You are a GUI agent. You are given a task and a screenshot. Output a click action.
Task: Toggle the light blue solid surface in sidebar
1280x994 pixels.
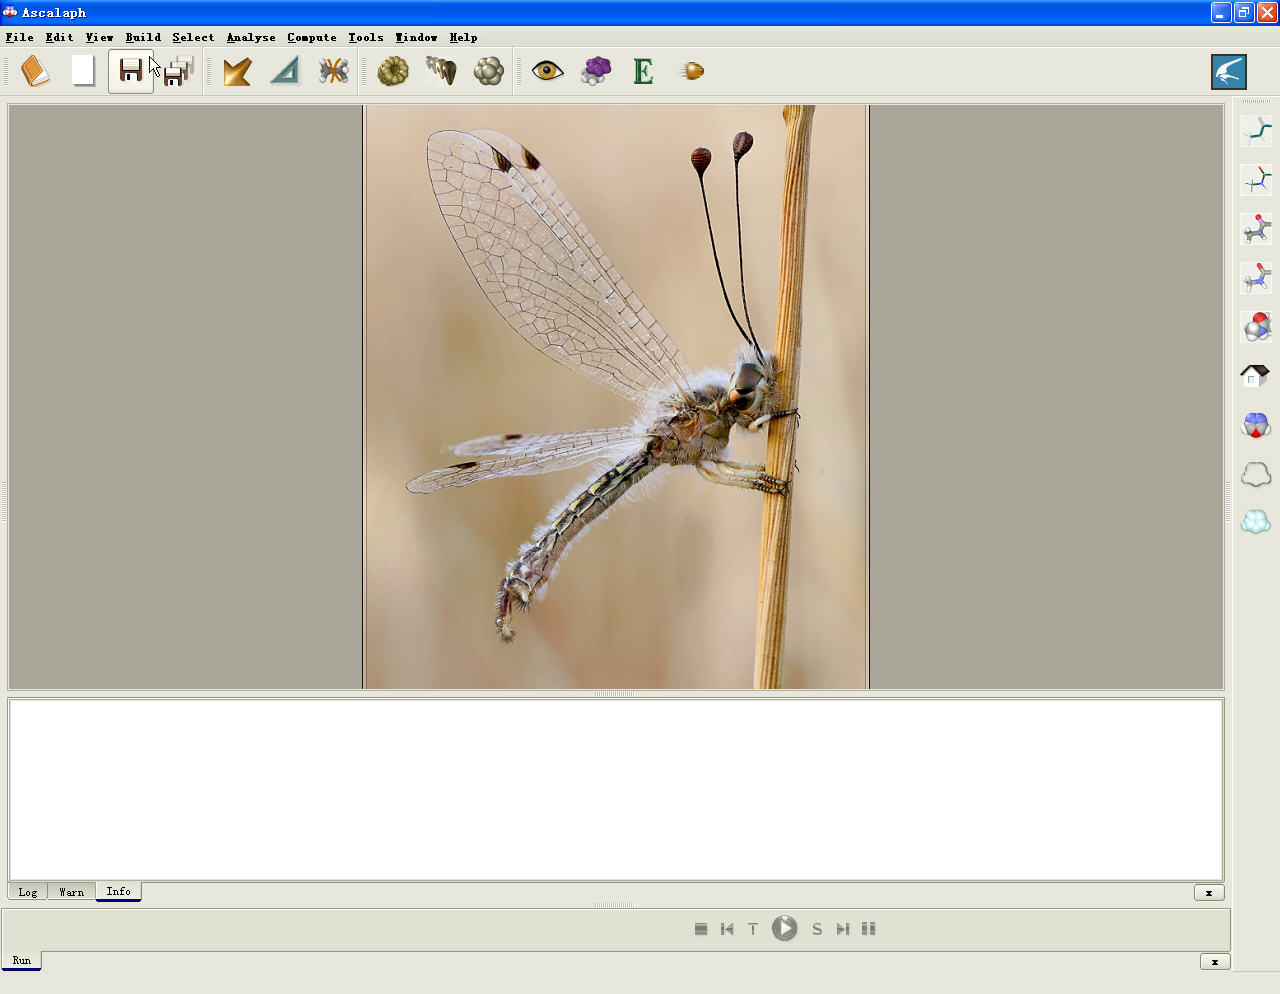[x=1256, y=522]
